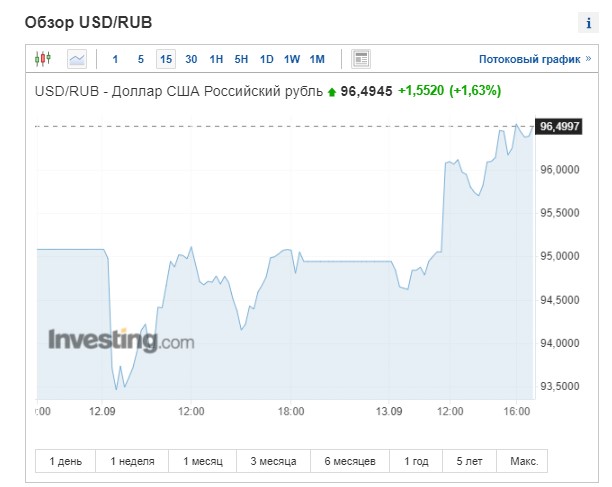The width and height of the screenshot is (612, 487).
Task: Click the green up arrow indicator
Action: 332,92
